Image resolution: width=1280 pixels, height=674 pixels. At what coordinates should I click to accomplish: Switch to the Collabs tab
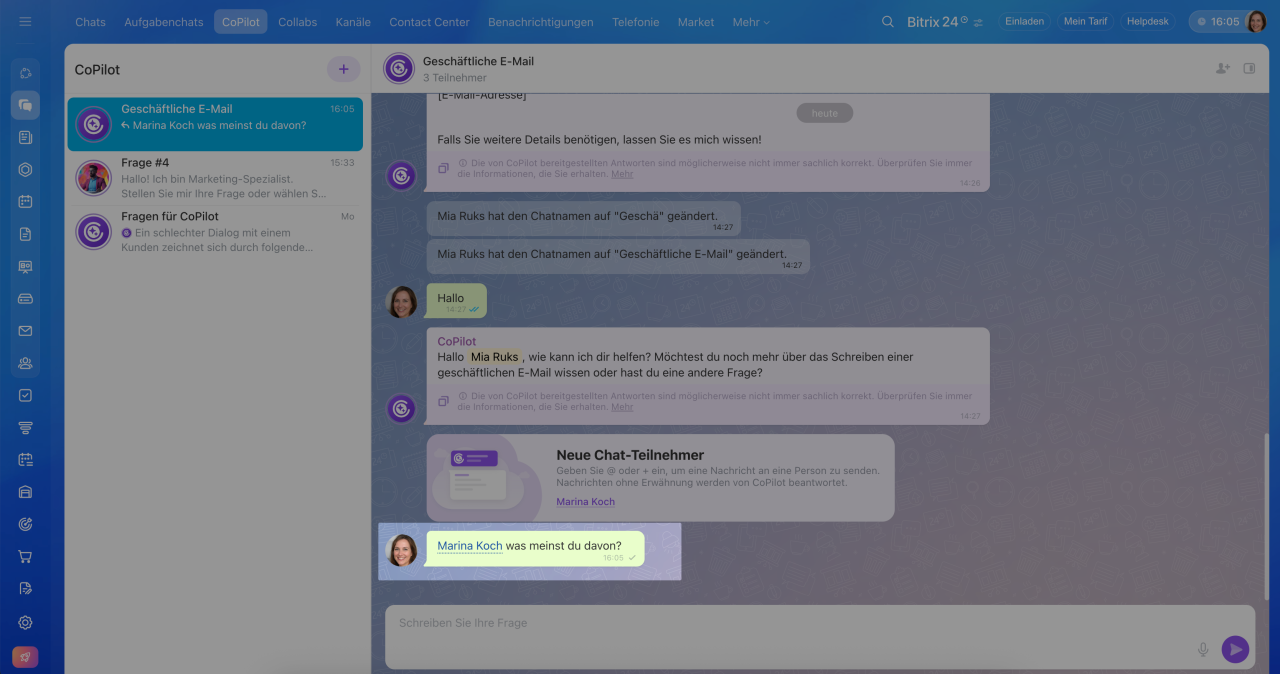pos(297,22)
